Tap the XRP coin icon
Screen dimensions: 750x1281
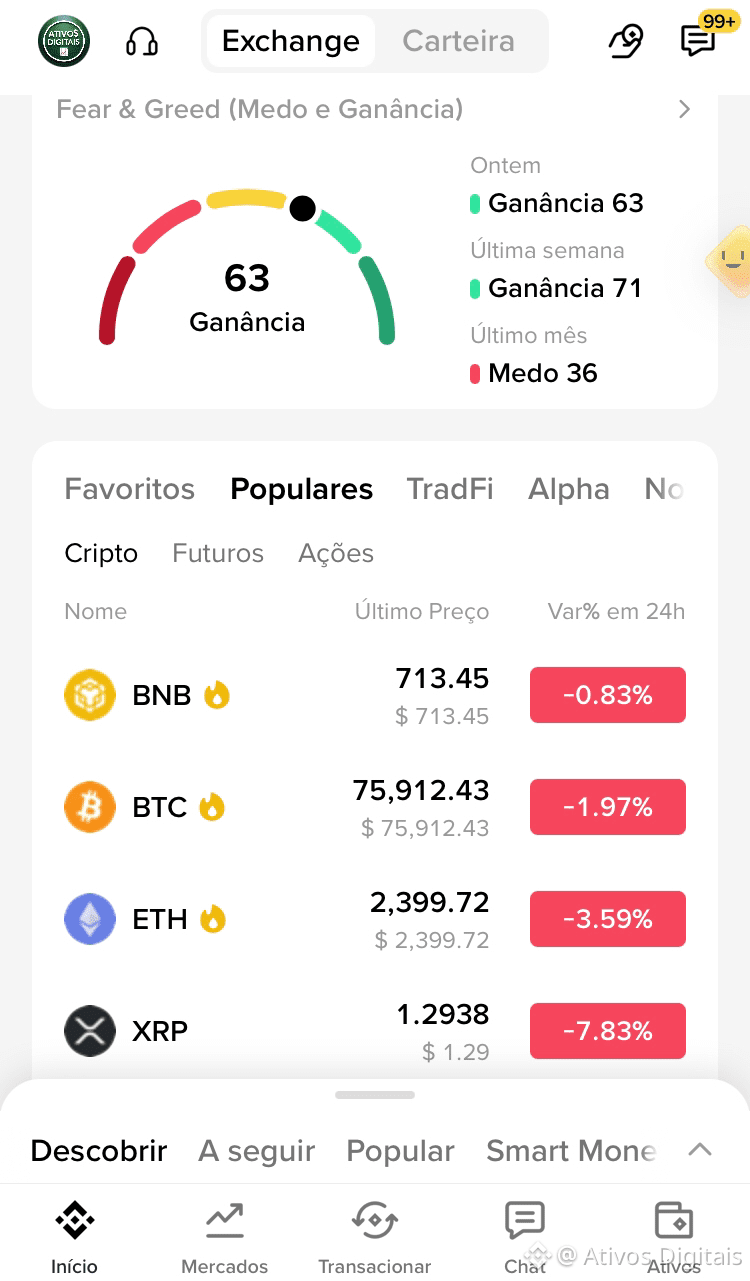point(90,1031)
